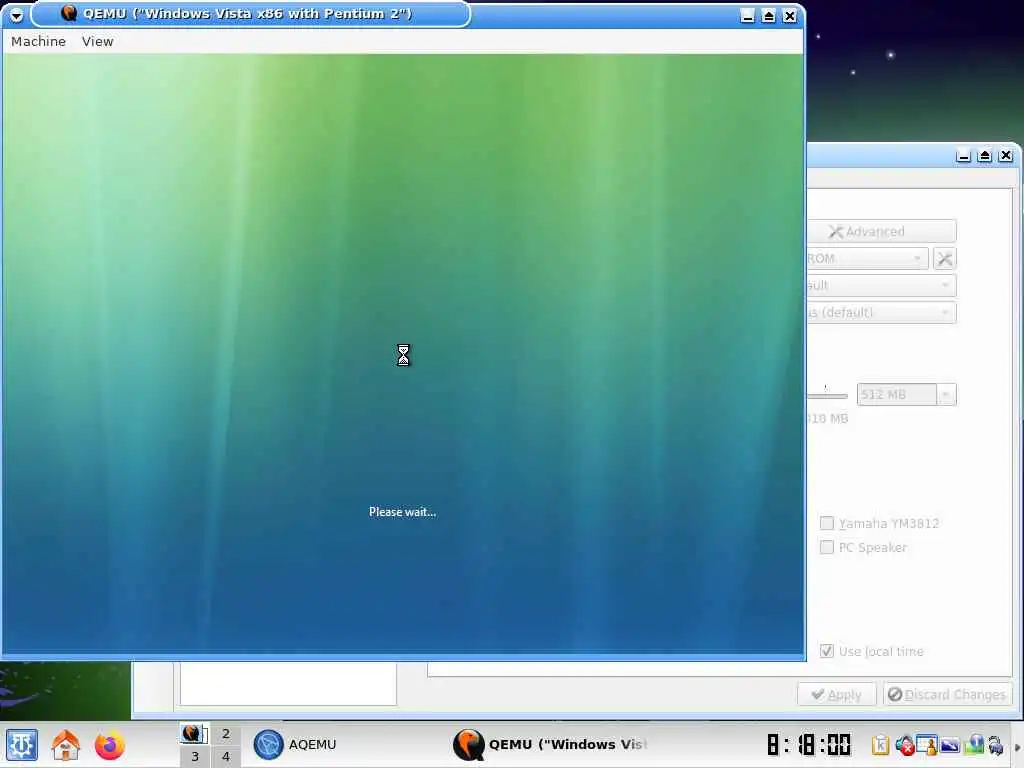Click the rightmost system tray icon

point(996,745)
